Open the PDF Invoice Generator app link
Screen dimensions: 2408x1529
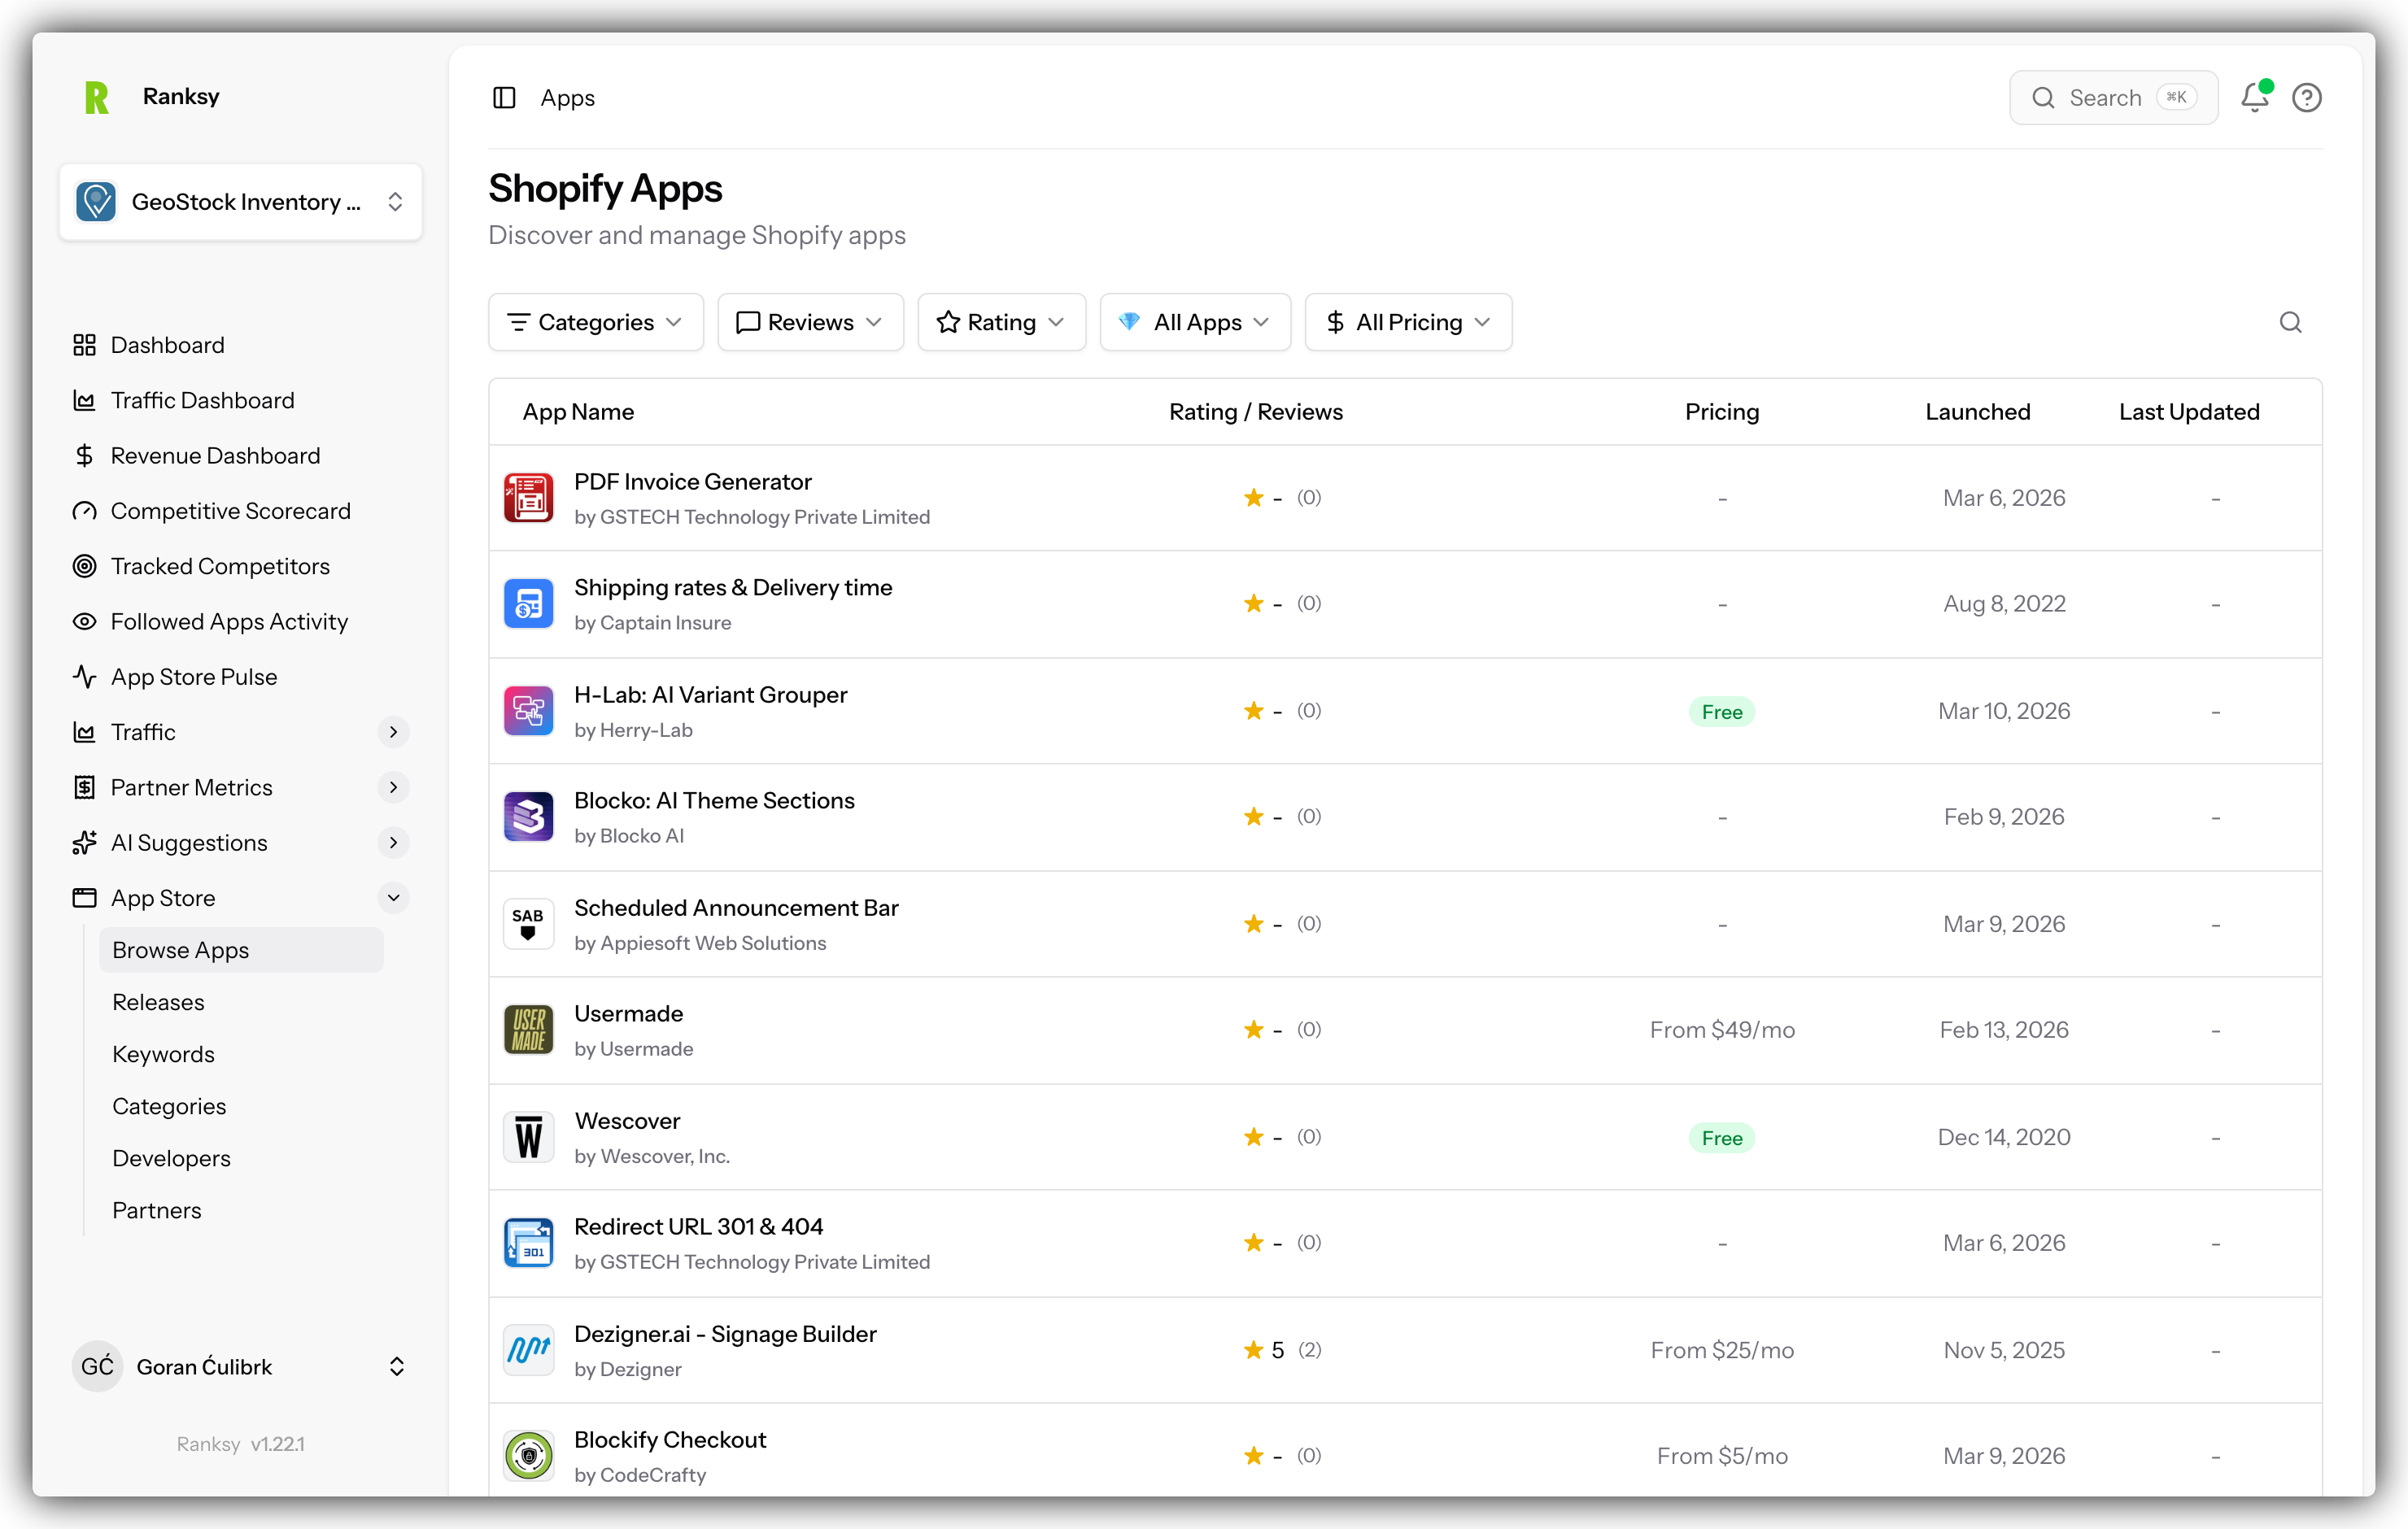693,482
